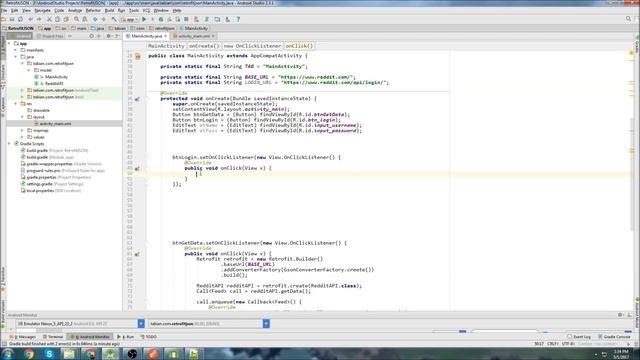The image size is (640, 360).
Task: Open the Build menu
Action: tap(109, 10)
